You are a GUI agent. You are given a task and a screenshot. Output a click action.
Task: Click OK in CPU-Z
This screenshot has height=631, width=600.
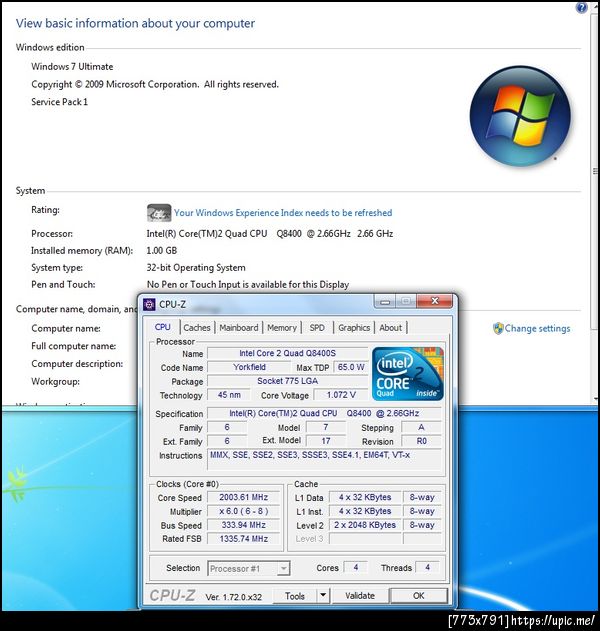pos(419,596)
